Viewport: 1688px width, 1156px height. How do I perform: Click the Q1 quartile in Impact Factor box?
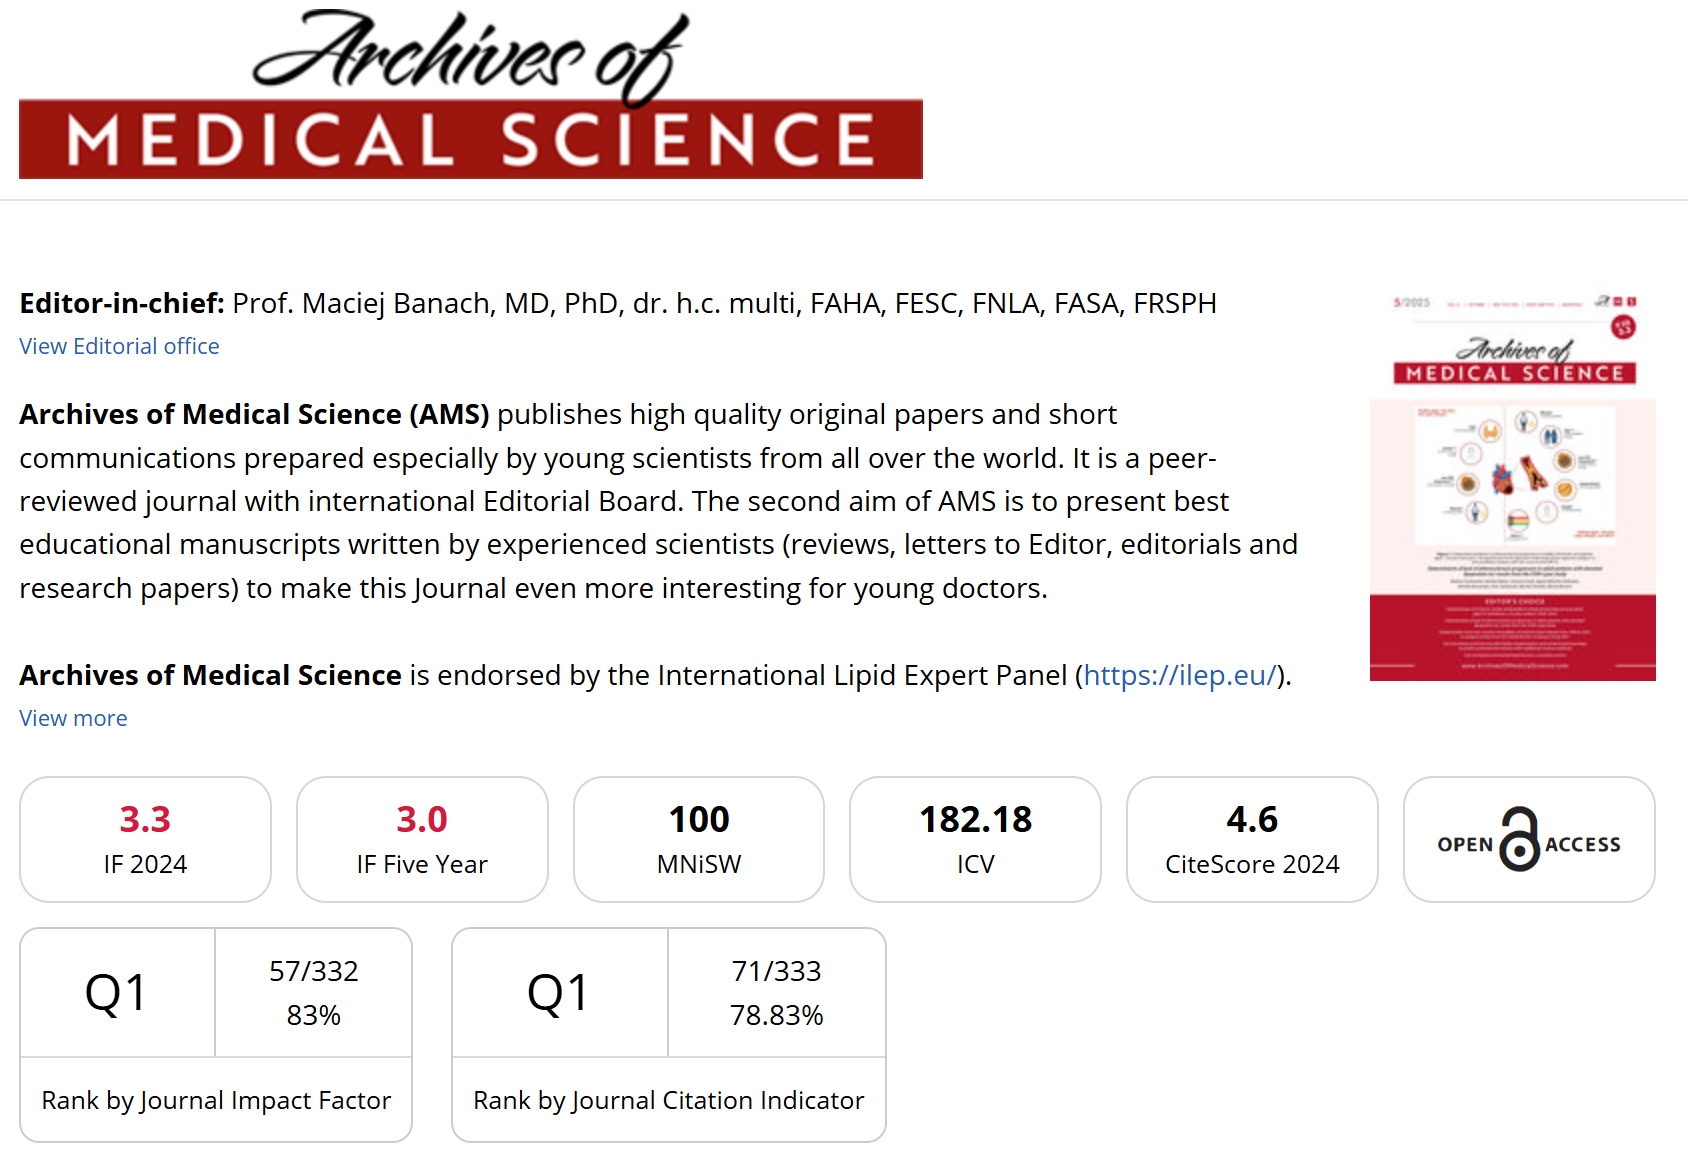[117, 993]
